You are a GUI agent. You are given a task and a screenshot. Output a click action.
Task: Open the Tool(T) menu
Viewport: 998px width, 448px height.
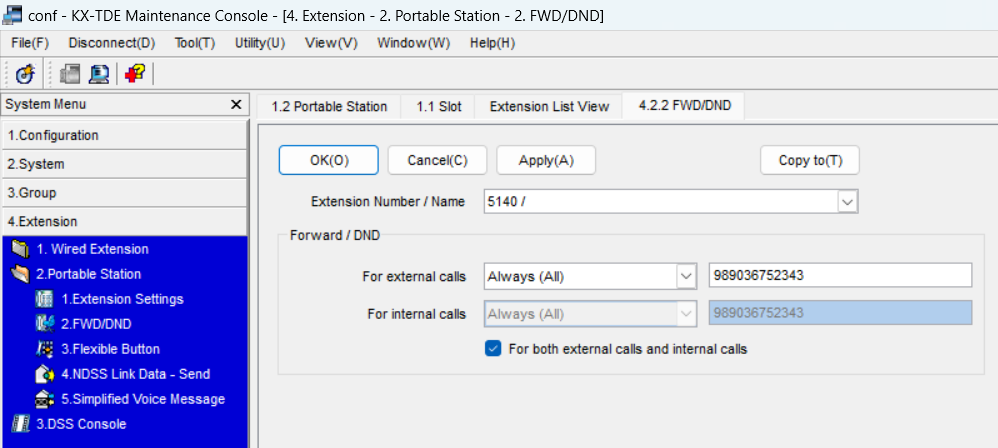195,43
